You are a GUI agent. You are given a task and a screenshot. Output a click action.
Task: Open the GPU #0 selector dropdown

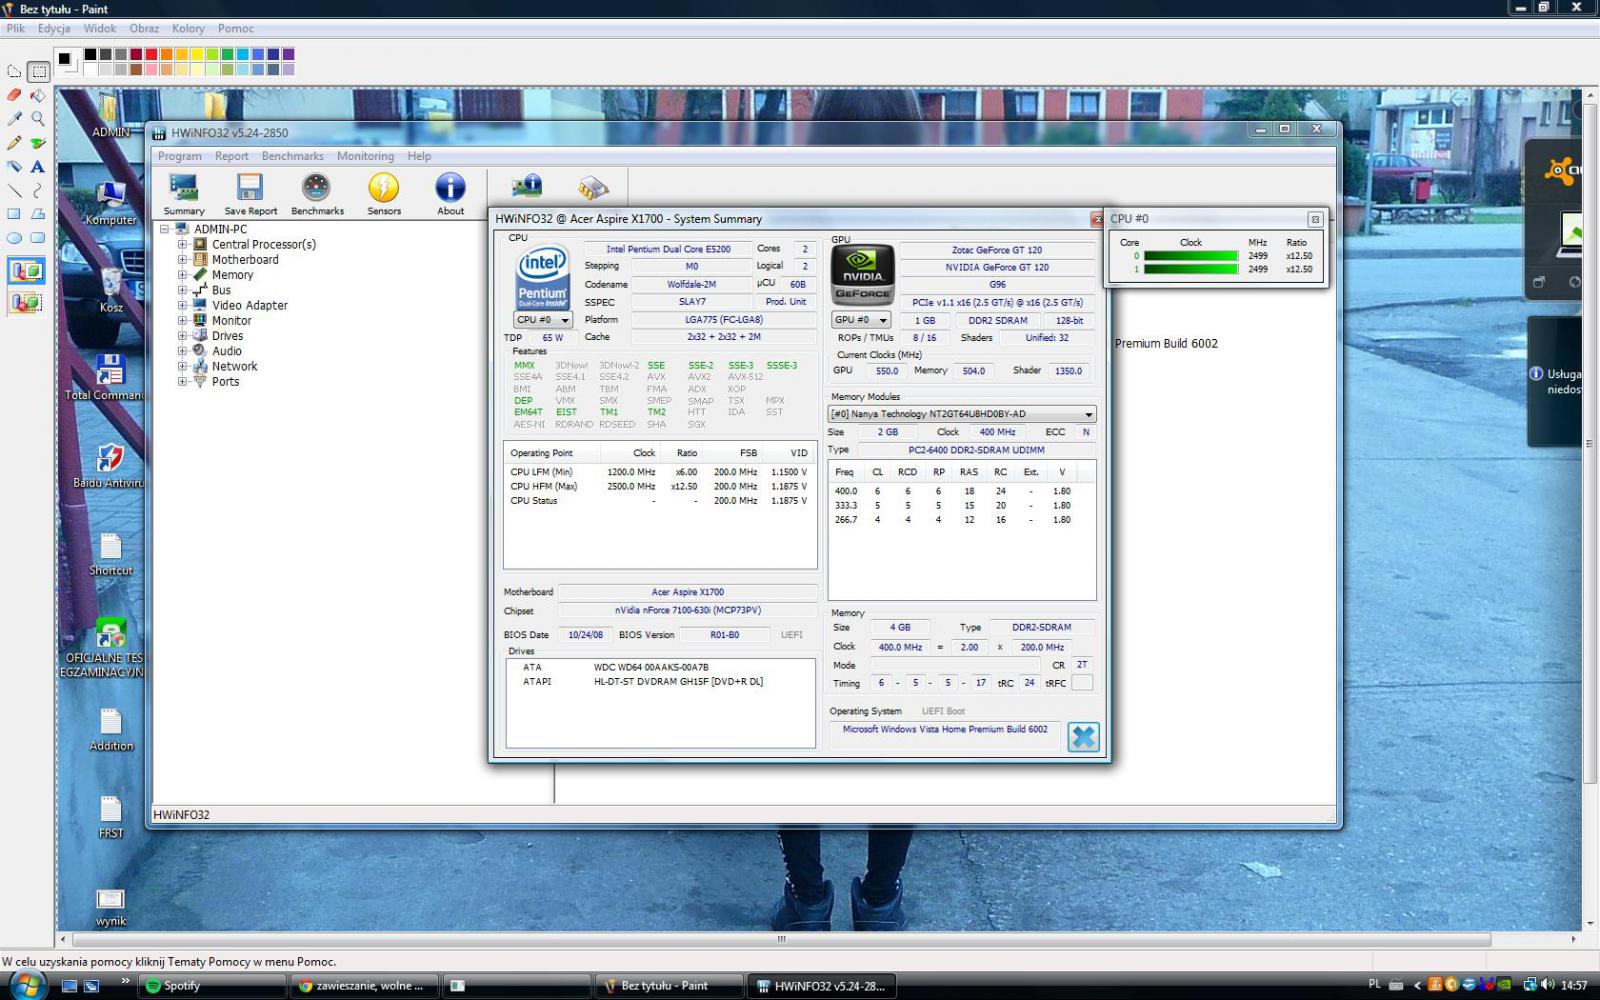click(861, 320)
